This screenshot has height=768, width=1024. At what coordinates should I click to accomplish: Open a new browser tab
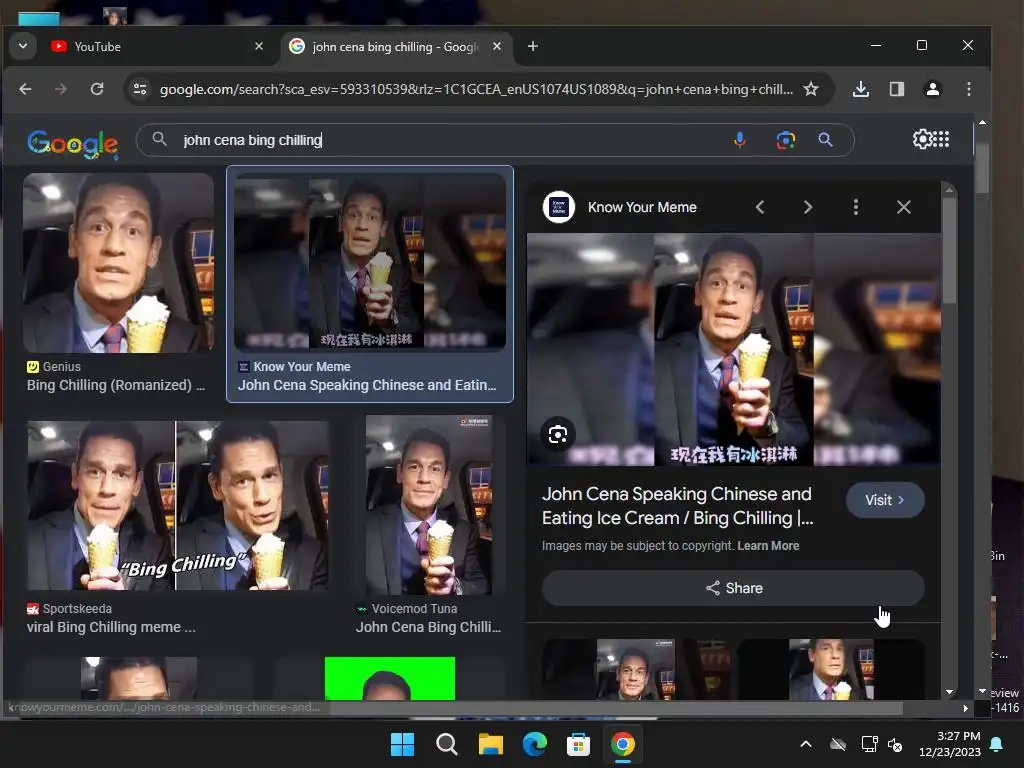[533, 46]
